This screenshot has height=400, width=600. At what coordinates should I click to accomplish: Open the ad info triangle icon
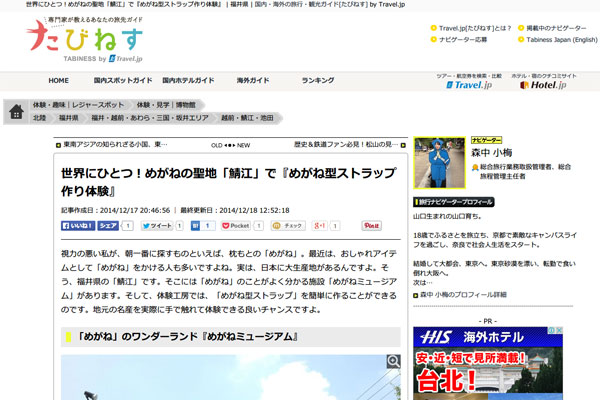click(552, 330)
